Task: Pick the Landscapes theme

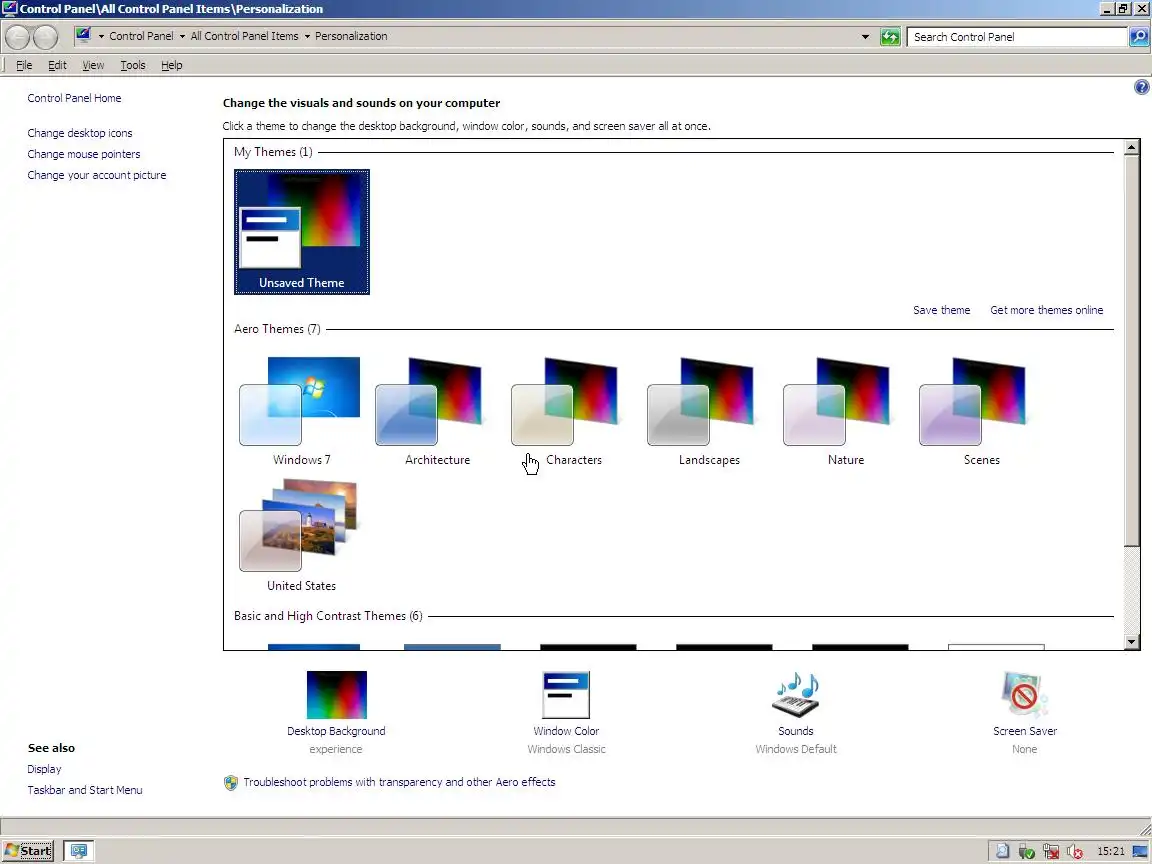Action: coord(709,411)
